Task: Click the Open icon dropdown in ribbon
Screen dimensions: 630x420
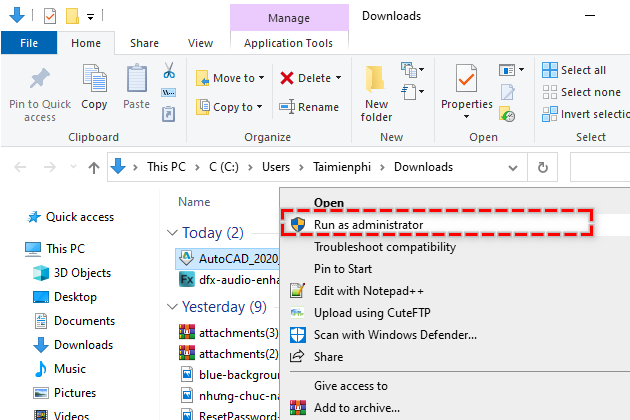Action: point(511,70)
